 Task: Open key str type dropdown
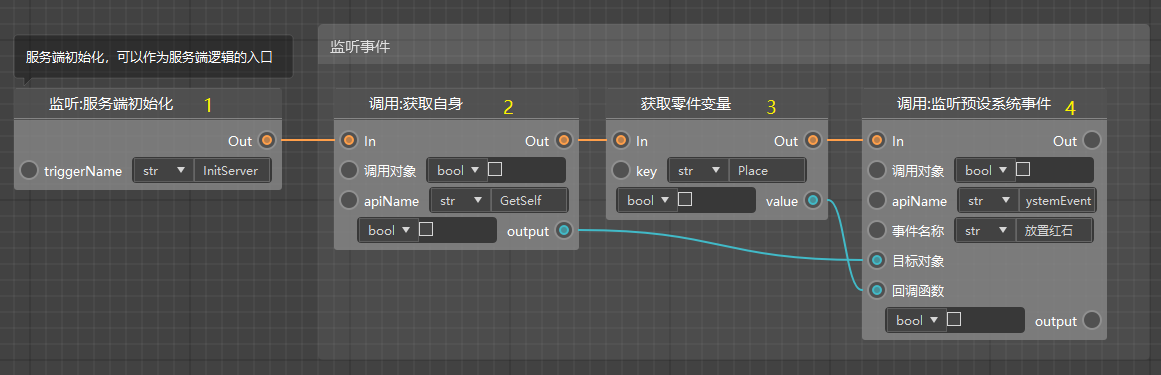698,170
